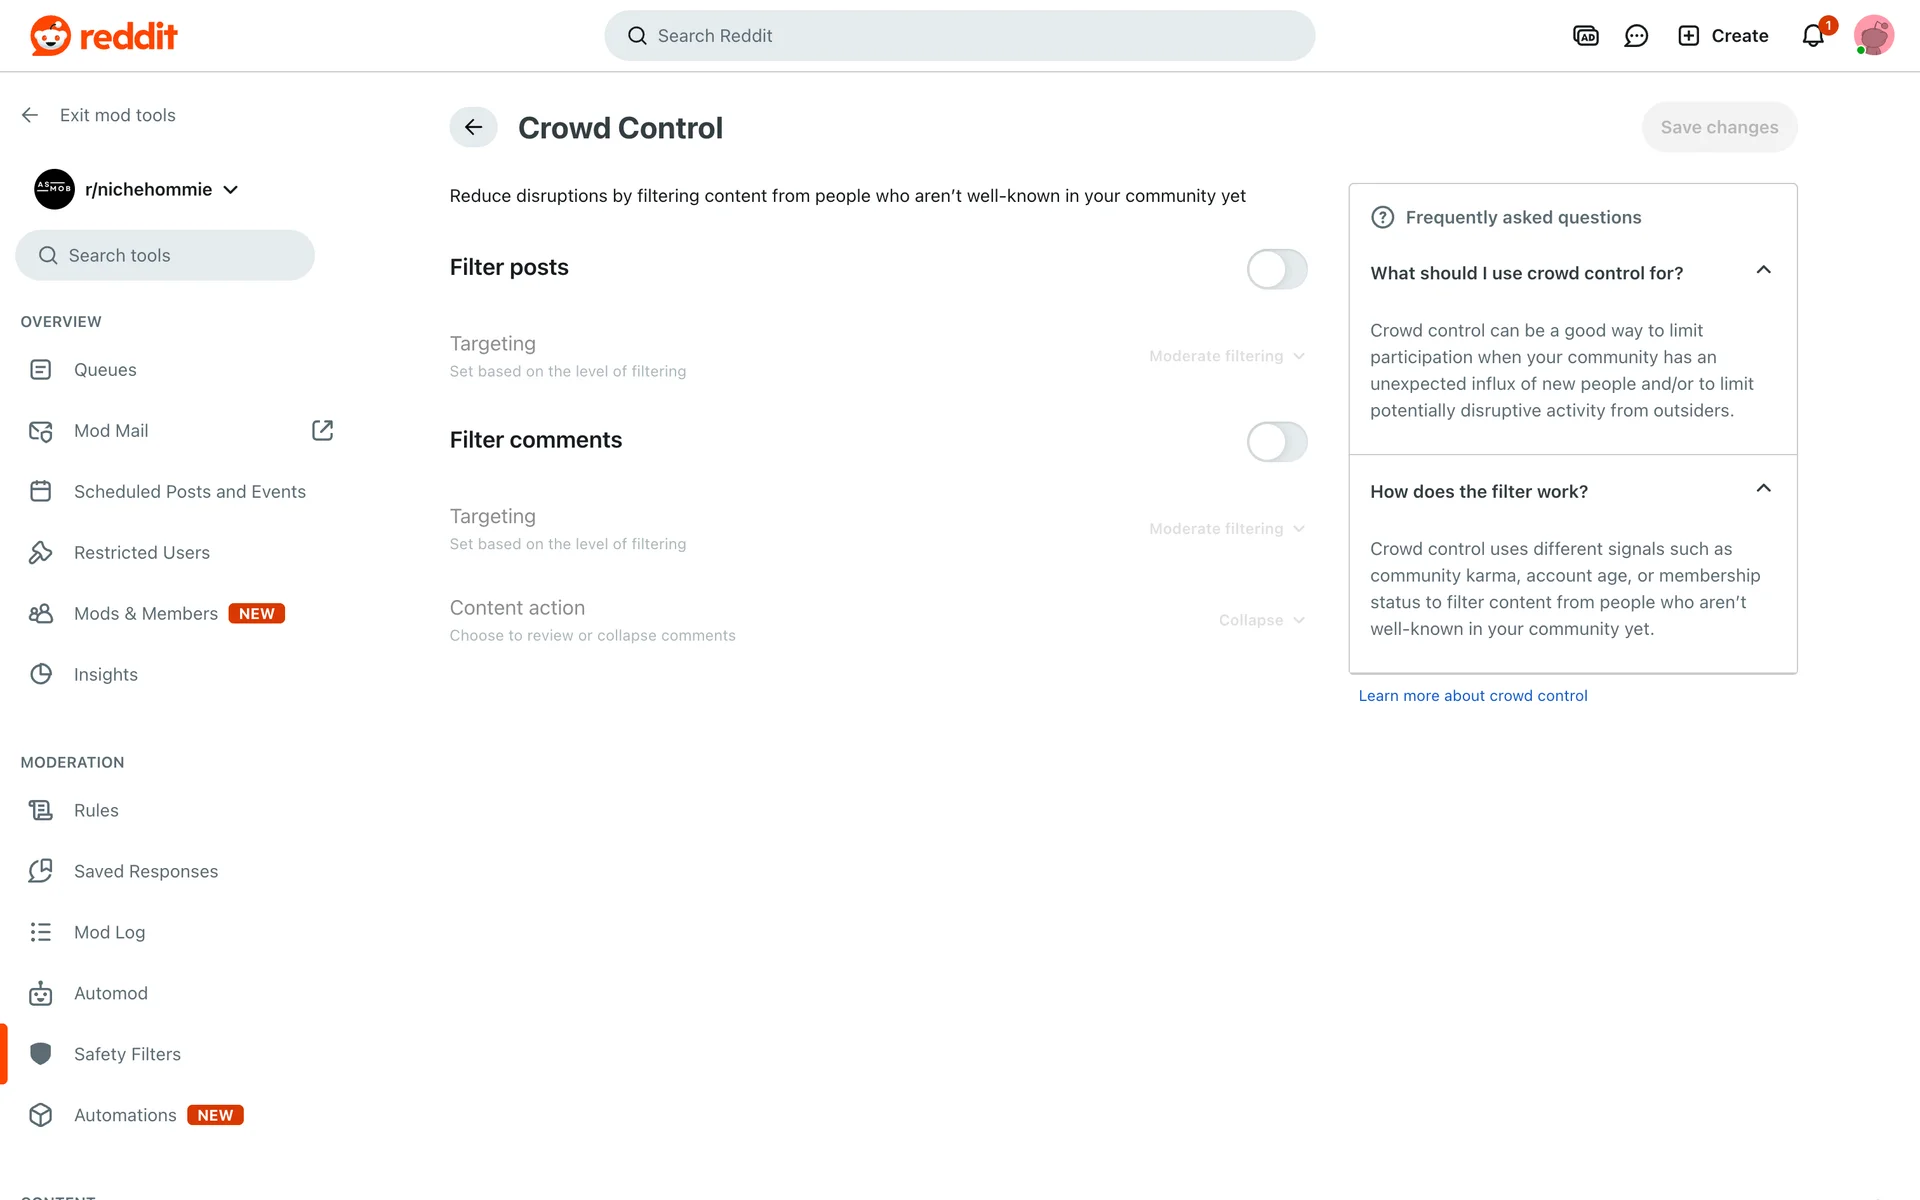Turn on the Filter comments switch
This screenshot has width=1920, height=1200.
1276,442
